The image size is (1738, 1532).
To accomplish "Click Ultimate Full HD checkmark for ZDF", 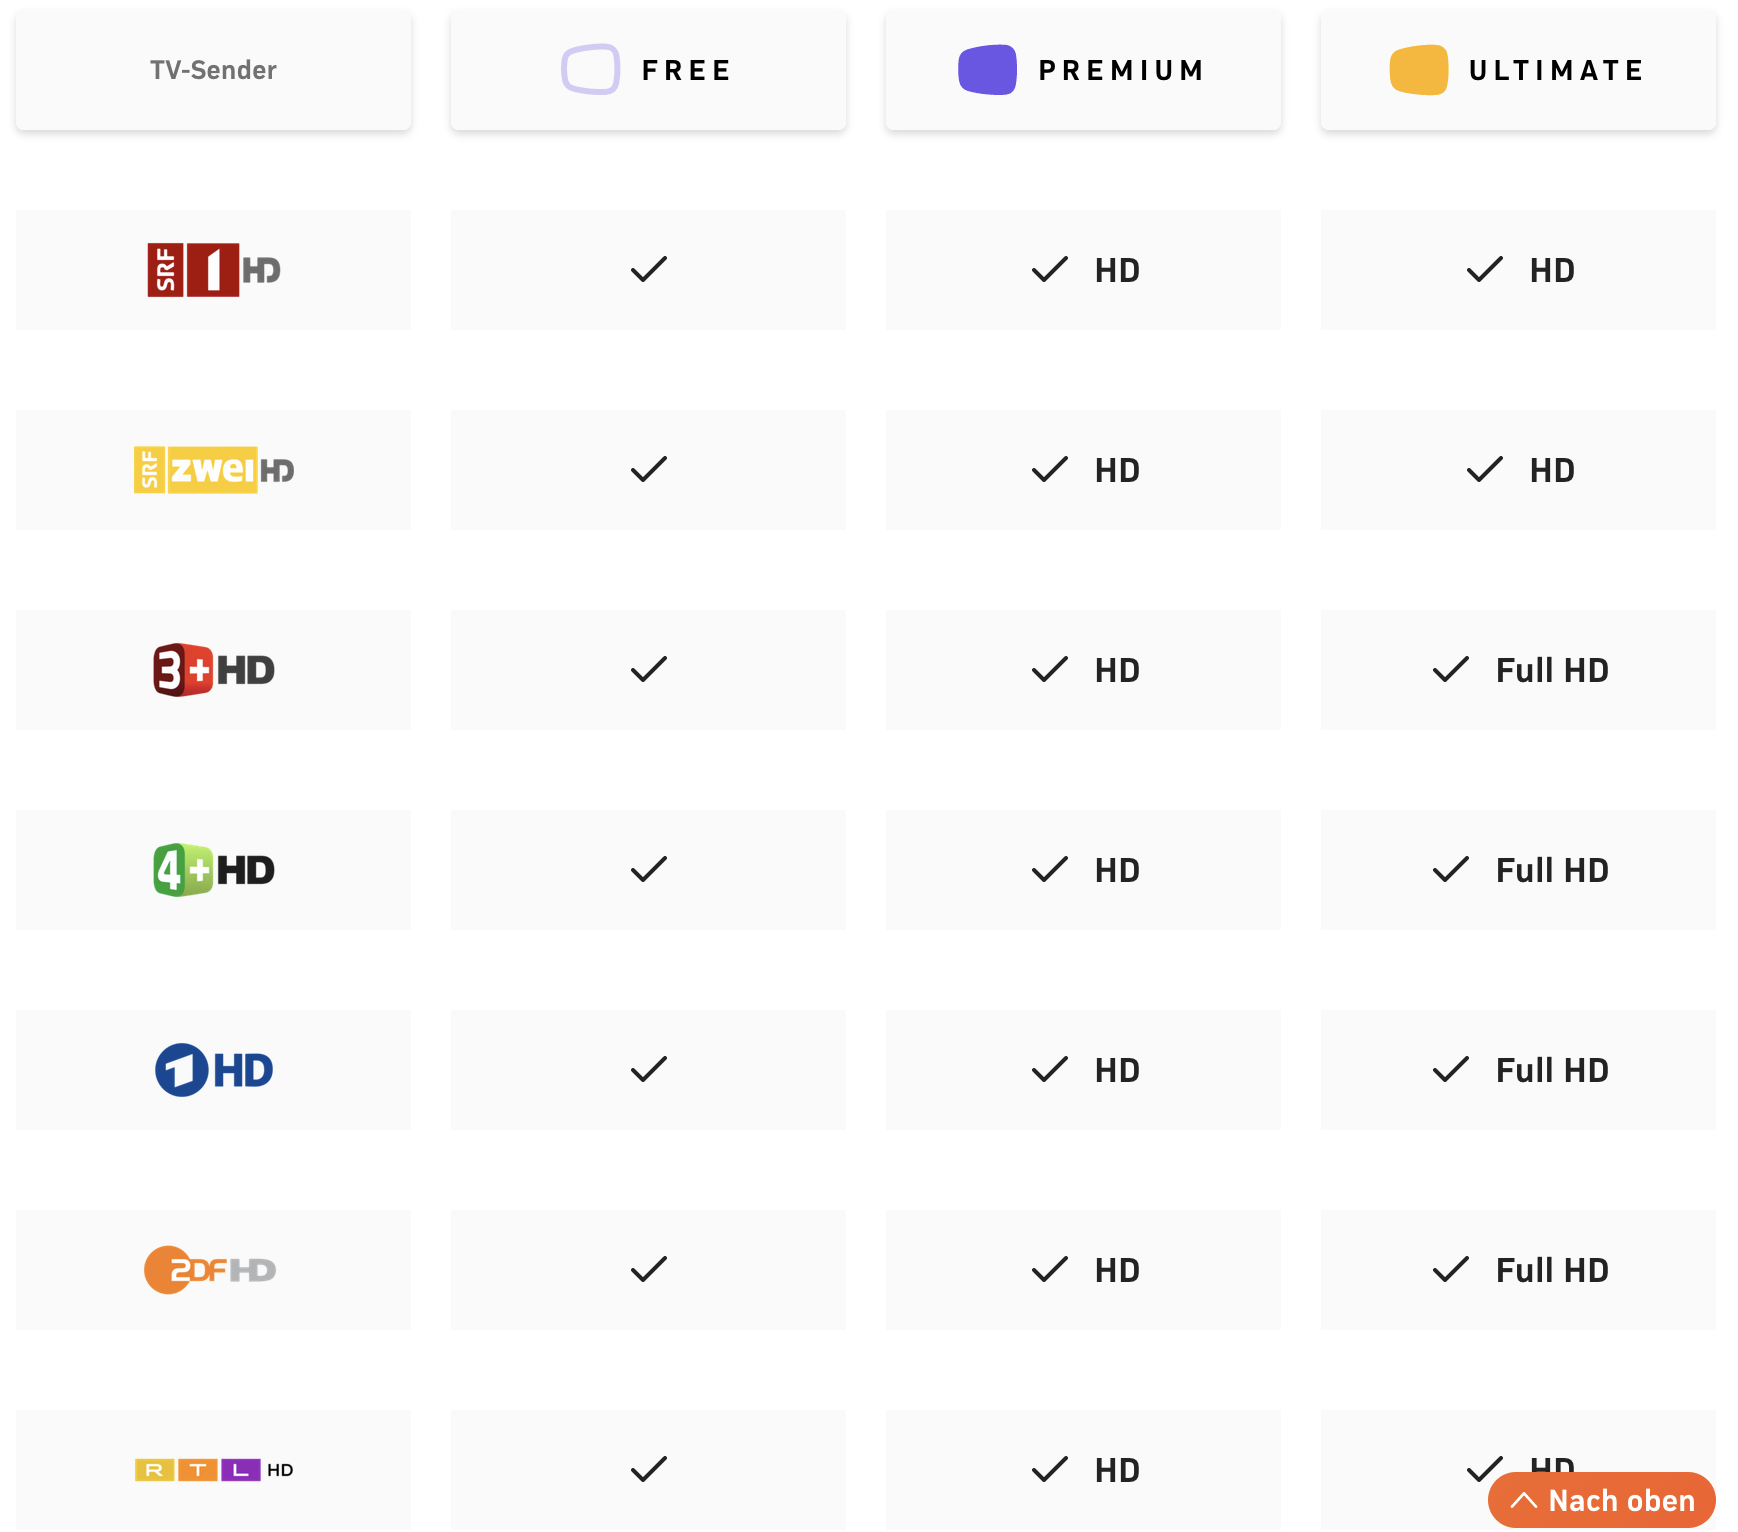I will [x=1451, y=1270].
